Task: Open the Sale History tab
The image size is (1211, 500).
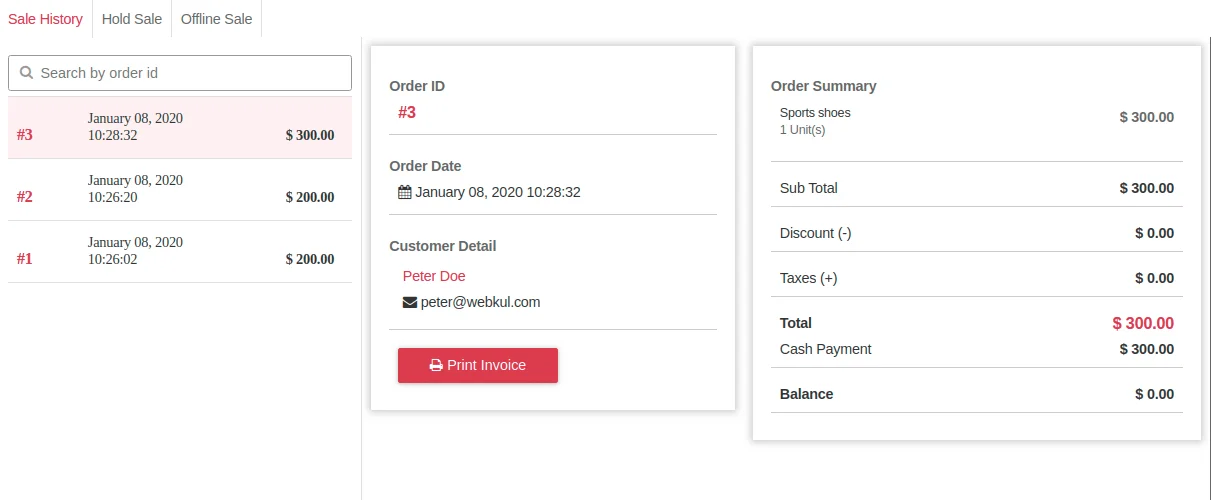Action: click(45, 19)
